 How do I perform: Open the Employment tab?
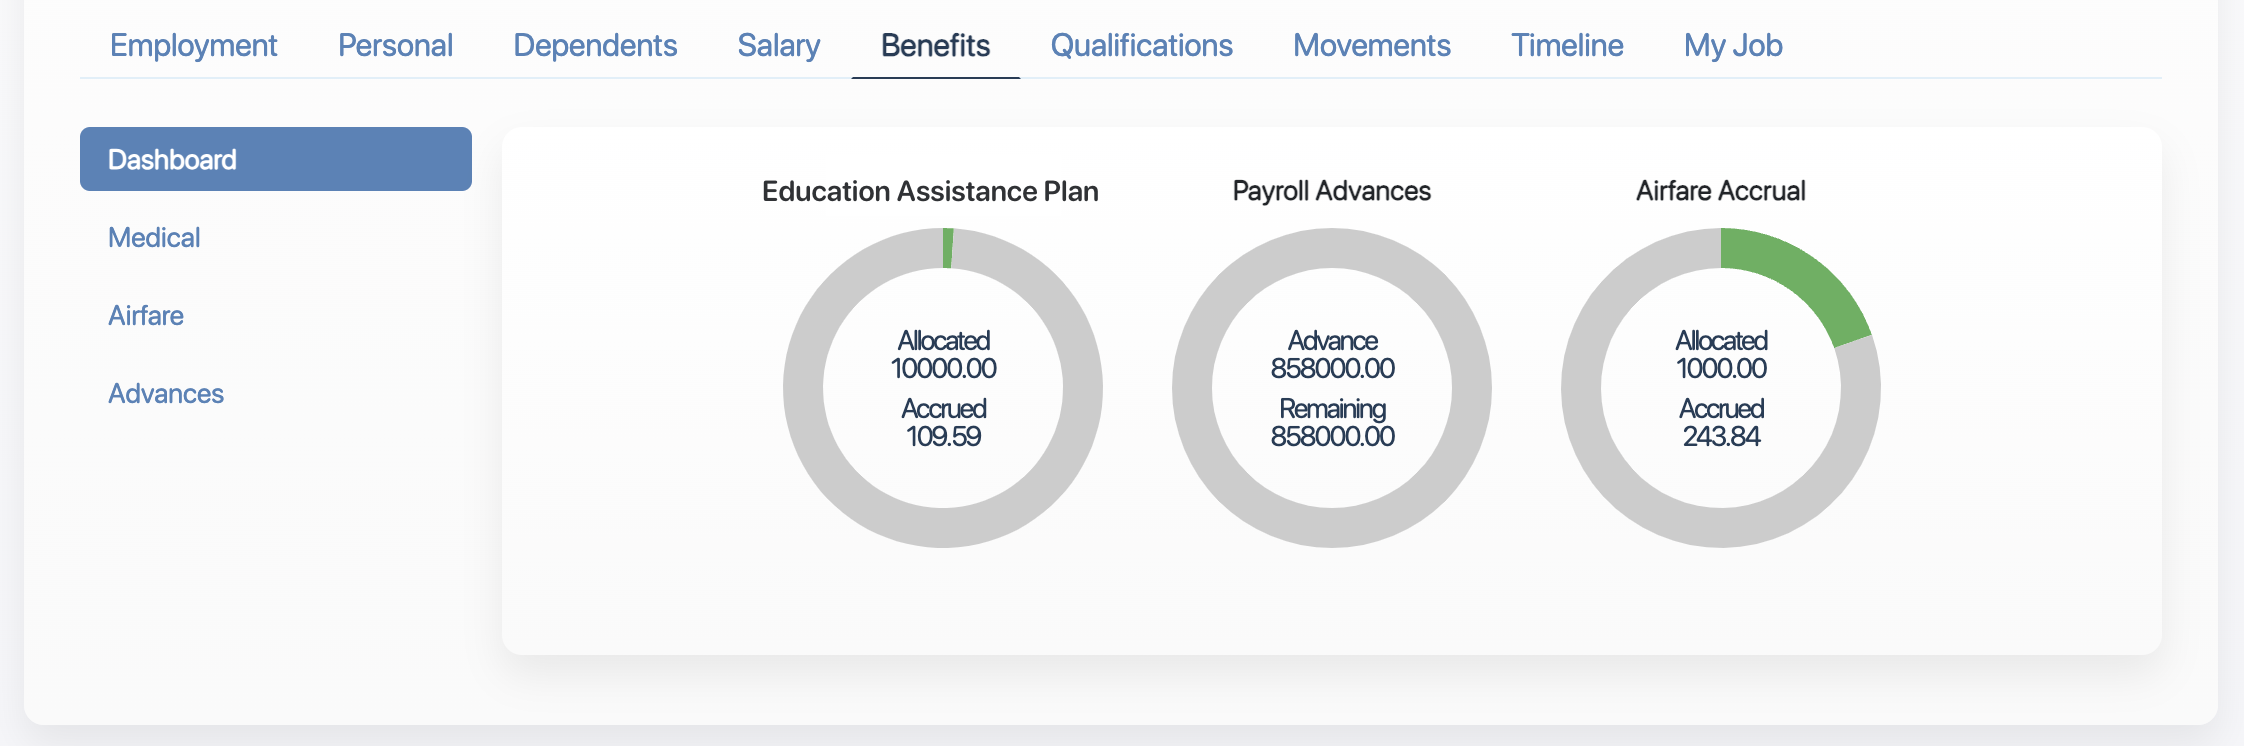(x=193, y=45)
